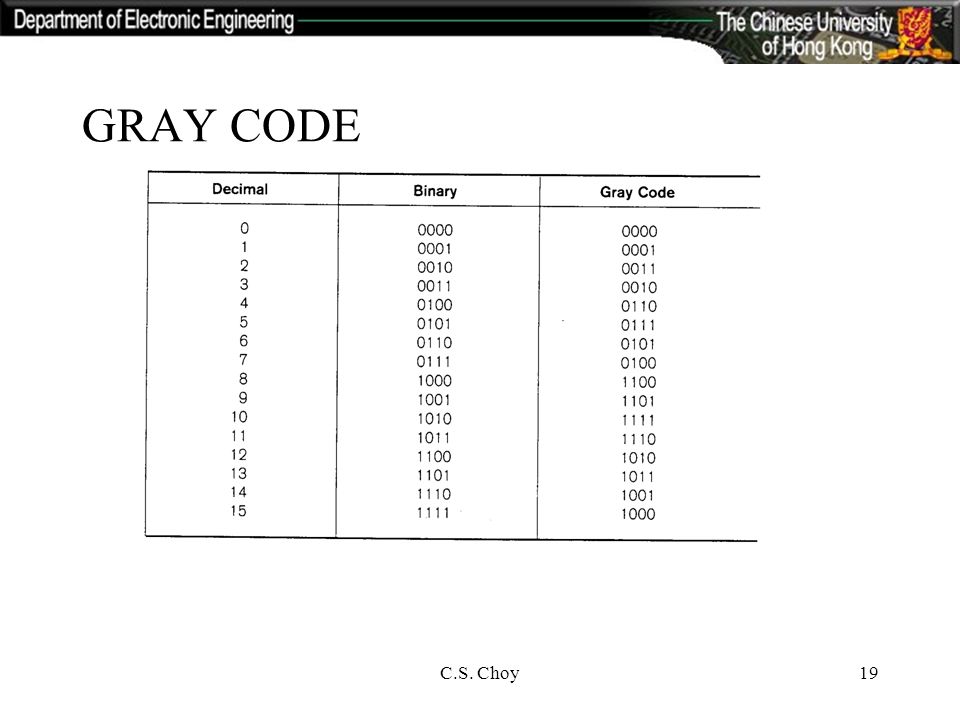Click 0010 in the Binary column
Image resolution: width=960 pixels, height=720 pixels.
(435, 268)
